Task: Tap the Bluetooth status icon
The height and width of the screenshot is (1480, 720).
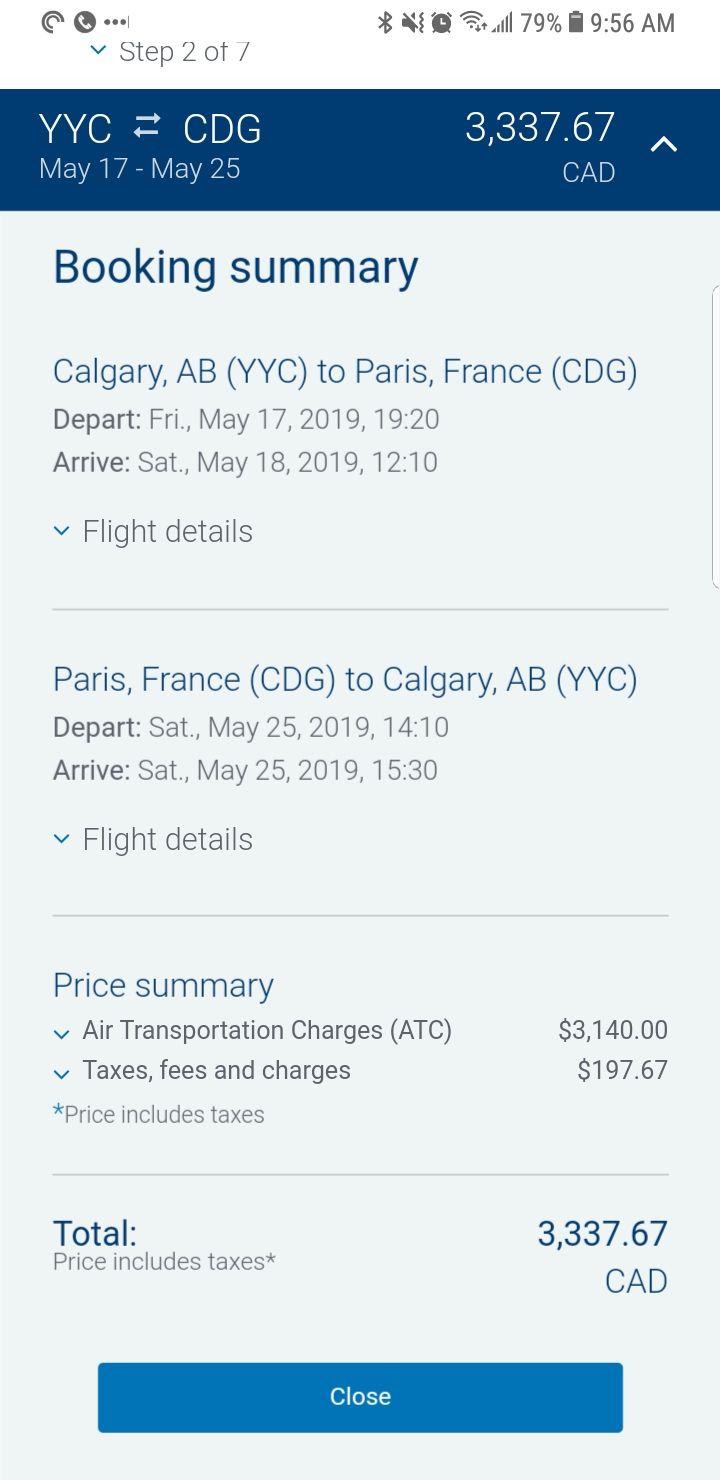Action: click(385, 22)
